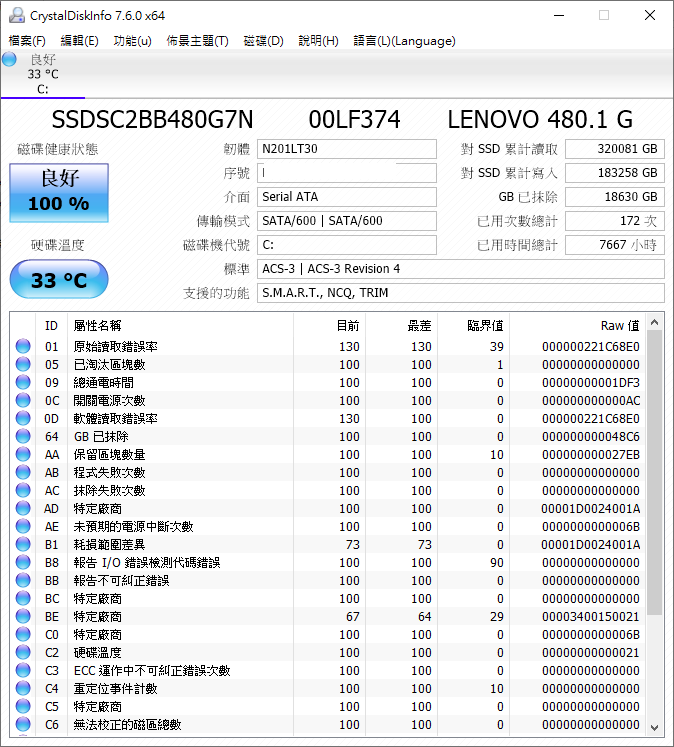
Task: Click the status icon for attribute 0D
Action: pyautogui.click(x=23, y=418)
